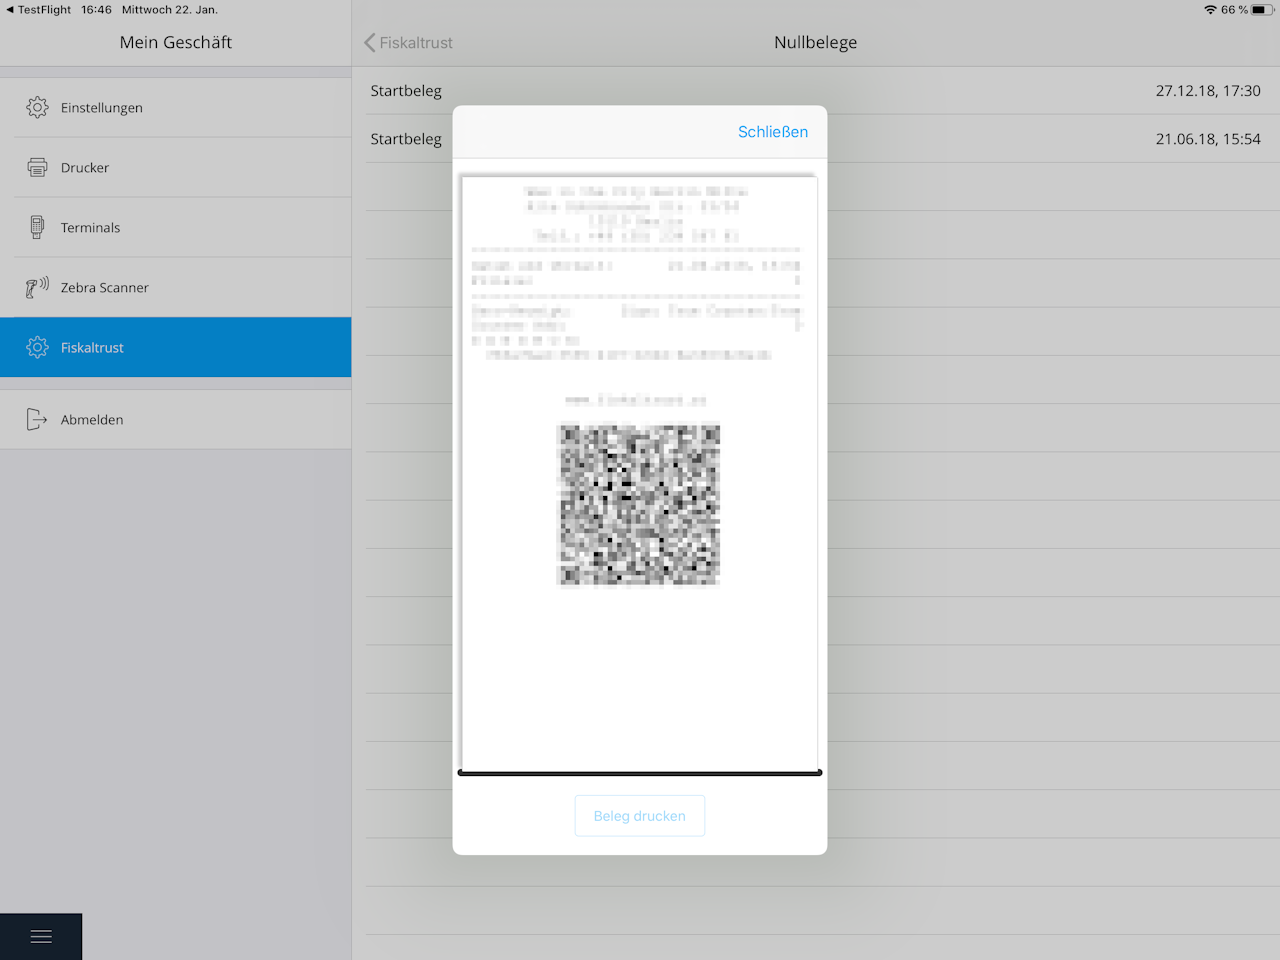
Task: Close the receipt dialog with Schließen
Action: coord(773,132)
